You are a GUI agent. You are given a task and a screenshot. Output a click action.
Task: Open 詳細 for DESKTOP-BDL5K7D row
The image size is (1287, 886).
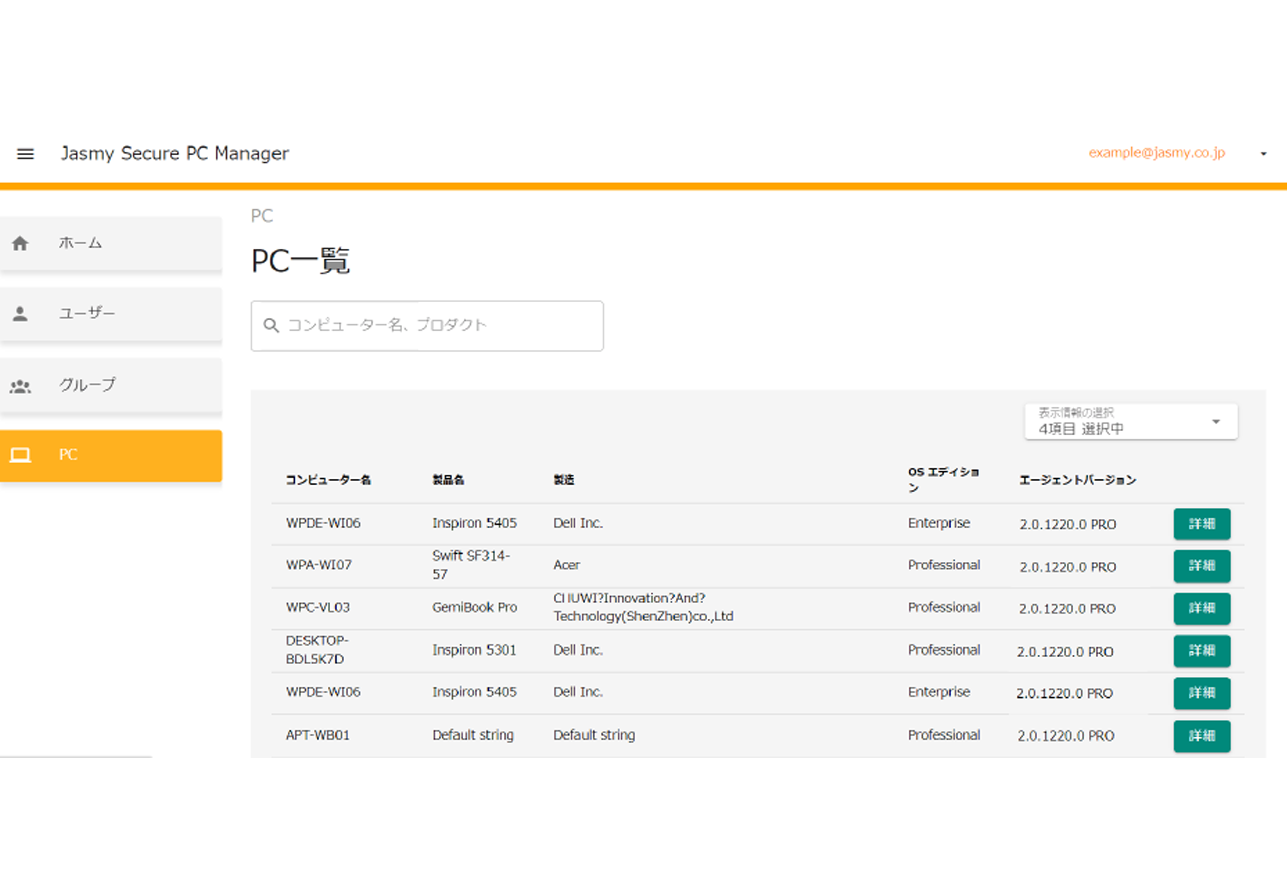point(1202,651)
